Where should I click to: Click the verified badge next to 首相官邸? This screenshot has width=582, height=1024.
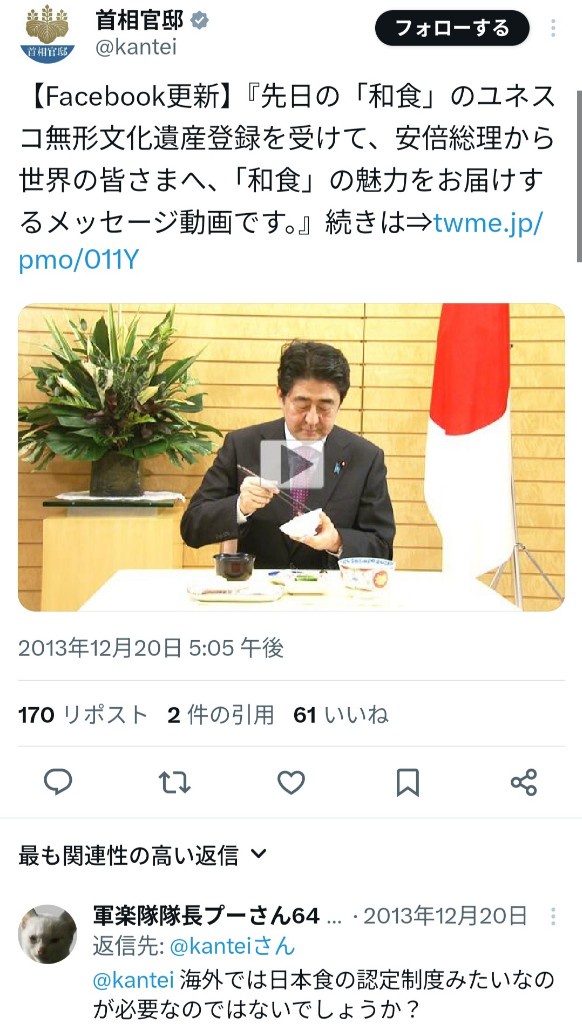tap(200, 21)
